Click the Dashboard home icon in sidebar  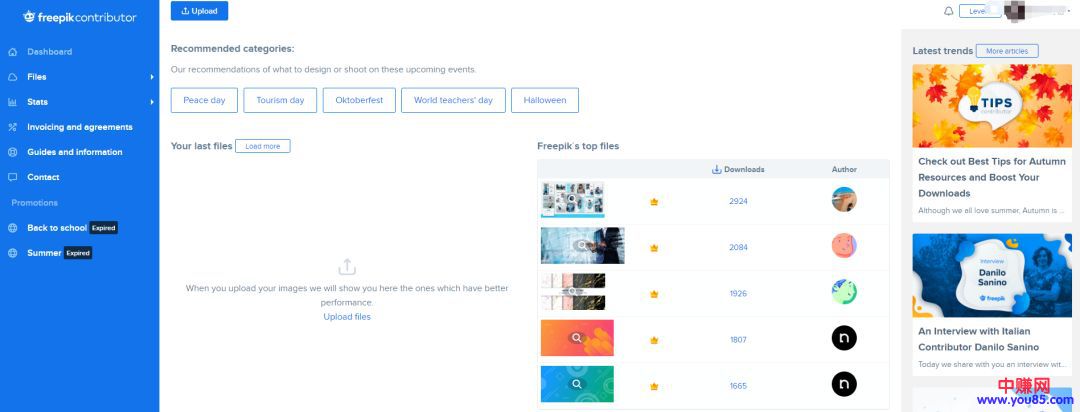coord(12,52)
